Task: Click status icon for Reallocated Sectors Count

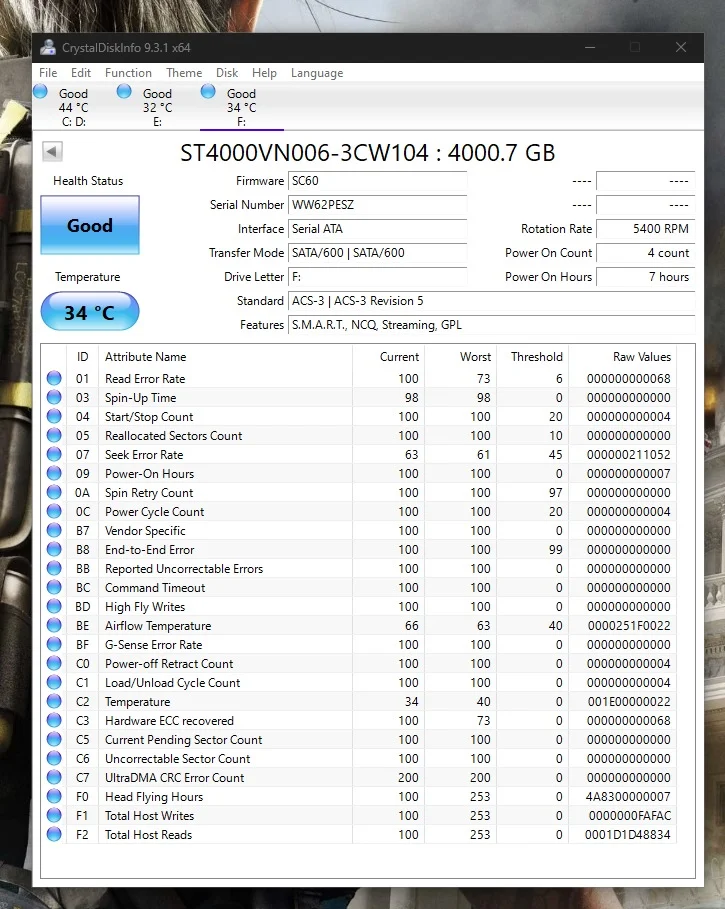Action: pyautogui.click(x=54, y=435)
